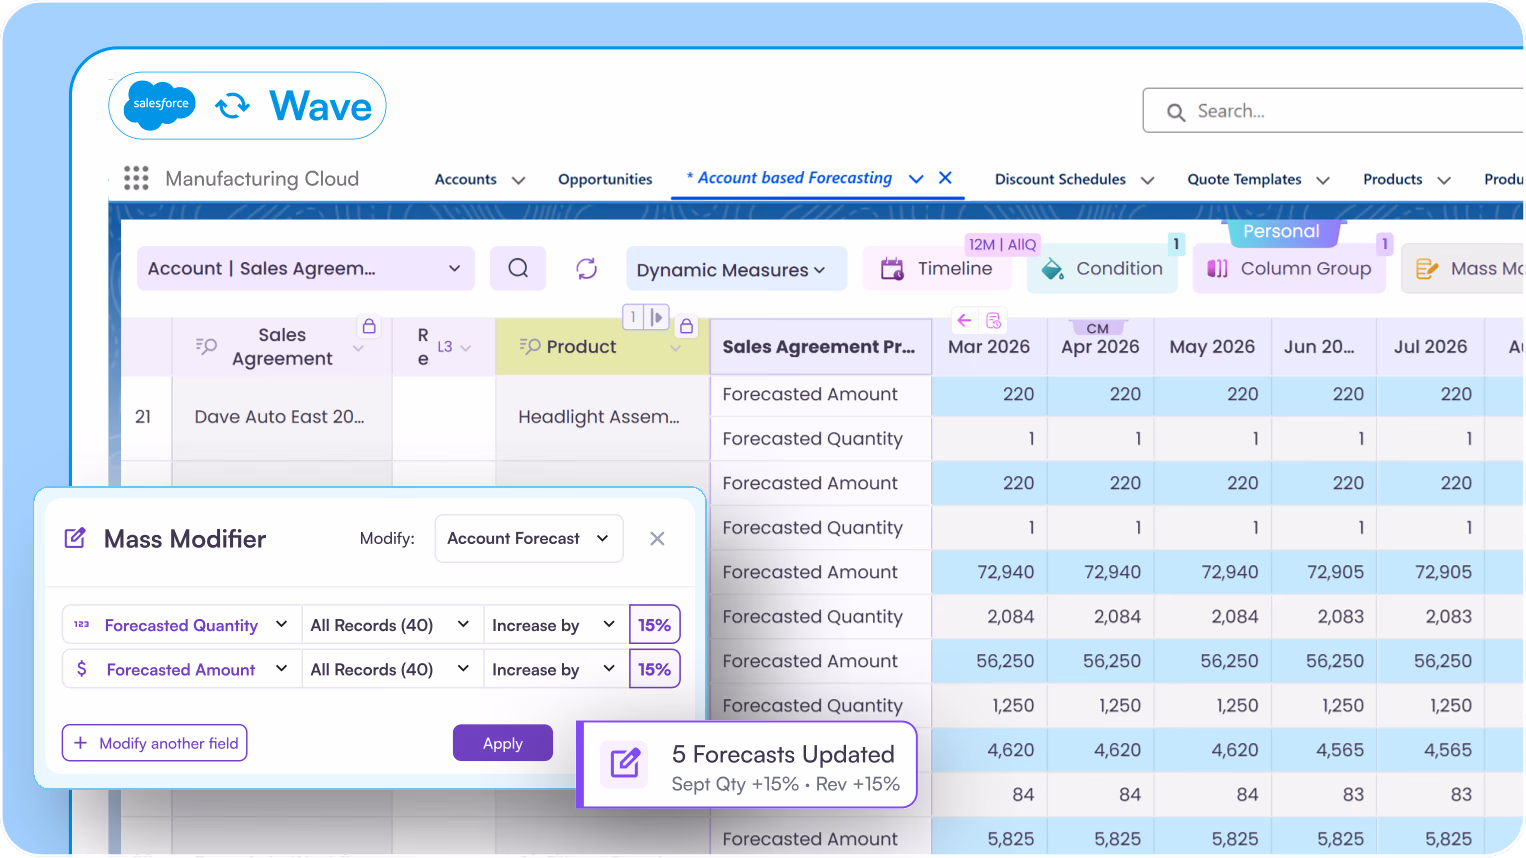Click the sync arrows icon beside Wave
Screen dimensions: 1526x858
(x=233, y=105)
